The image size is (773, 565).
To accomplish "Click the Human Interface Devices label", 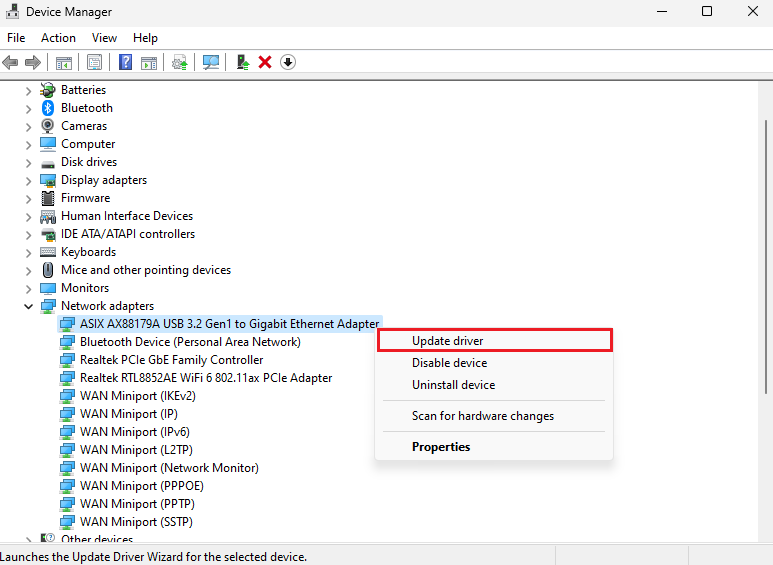I will coord(127,216).
